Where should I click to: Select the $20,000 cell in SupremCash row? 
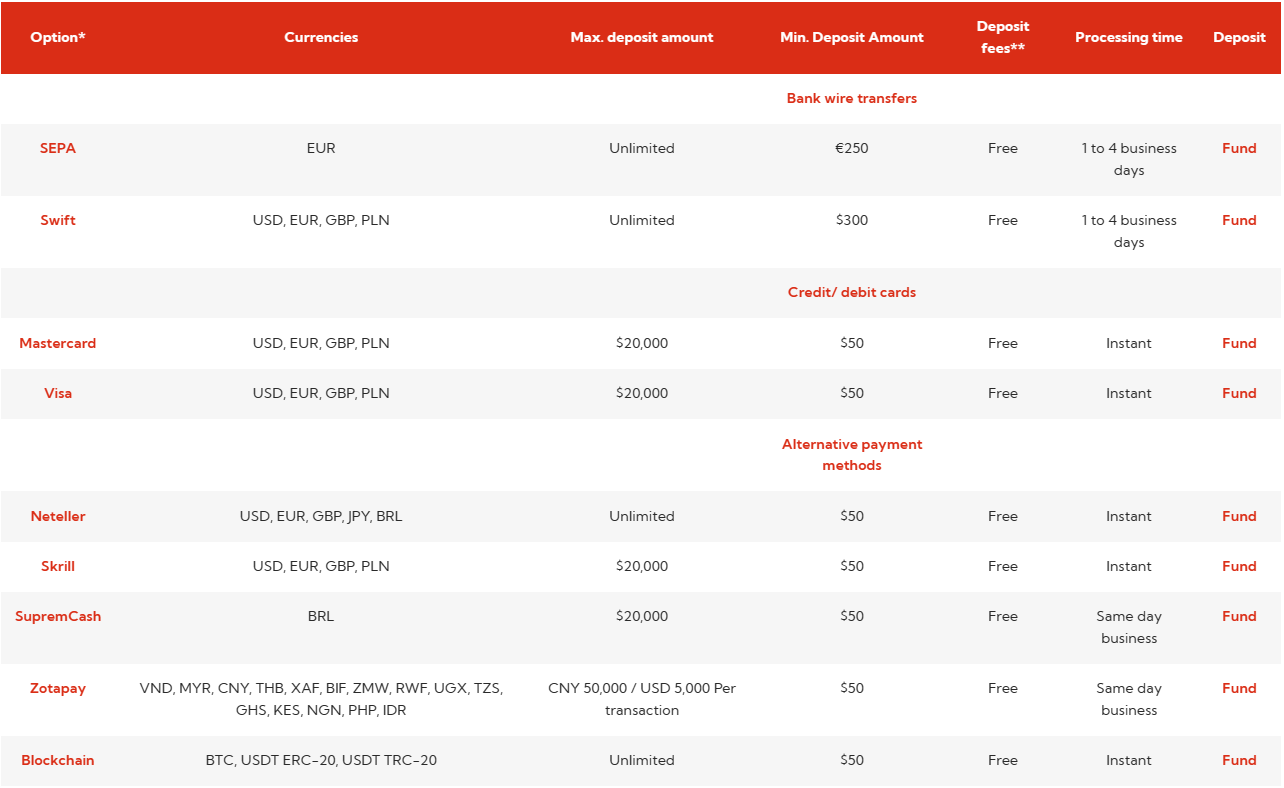642,616
